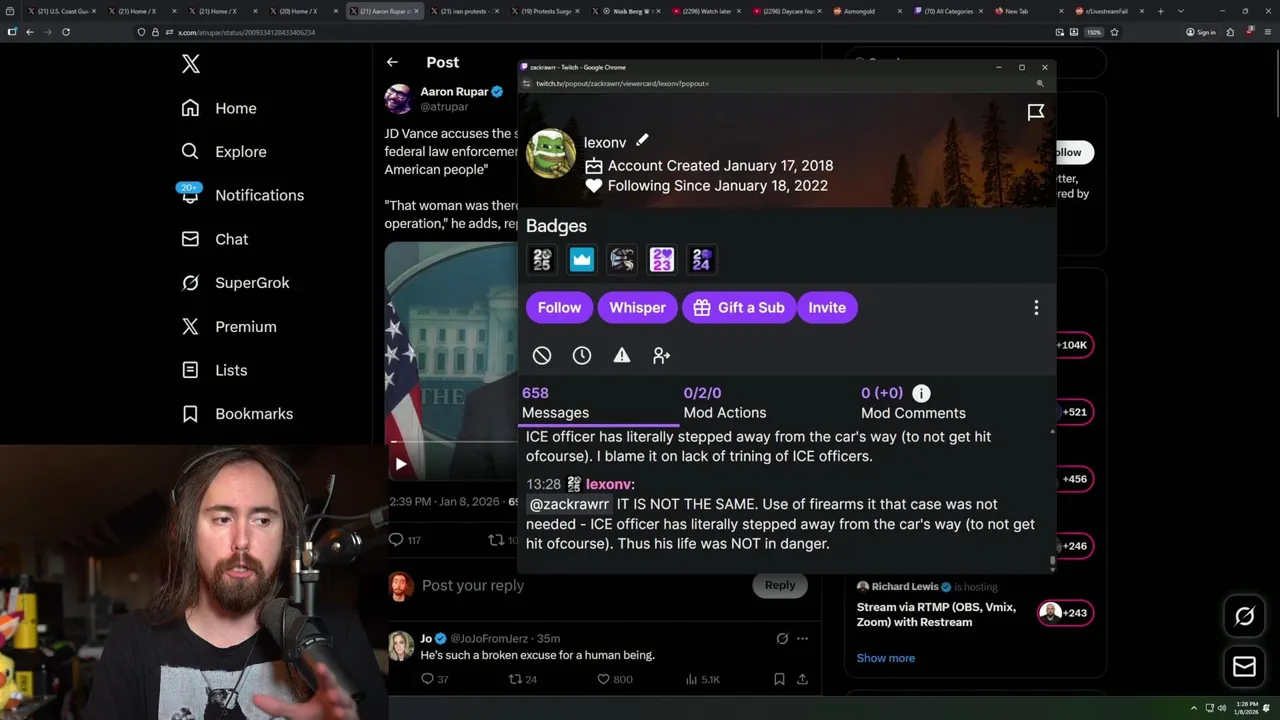This screenshot has width=1280, height=720.
Task: Click the flag report icon on viewer card
Action: click(1036, 112)
